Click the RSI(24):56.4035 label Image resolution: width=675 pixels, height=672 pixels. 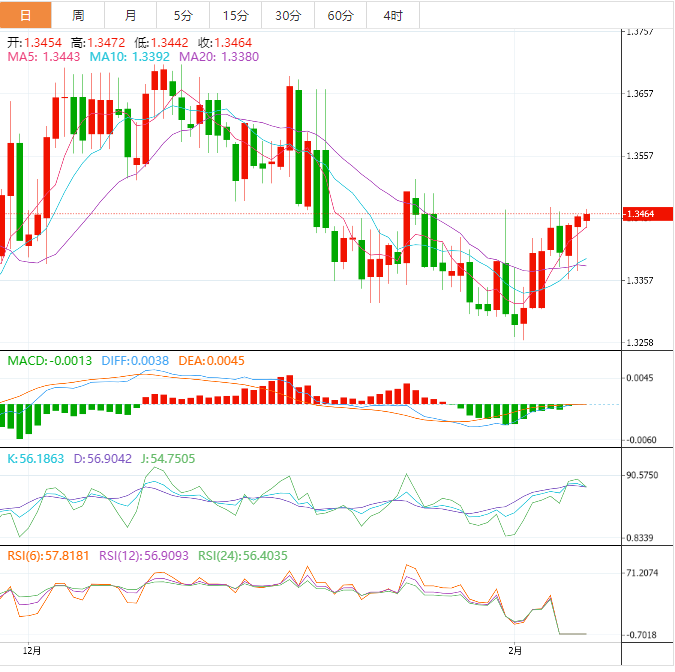click(x=243, y=556)
